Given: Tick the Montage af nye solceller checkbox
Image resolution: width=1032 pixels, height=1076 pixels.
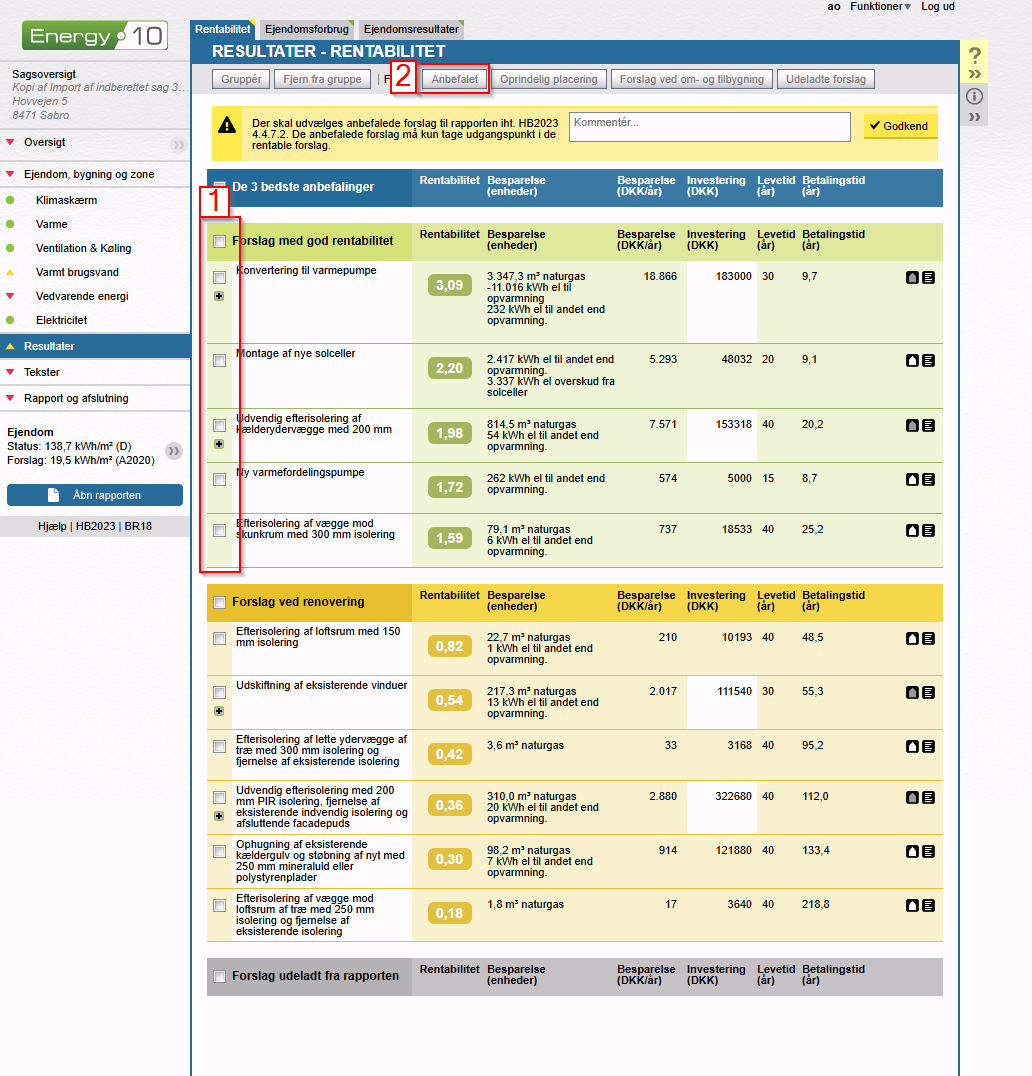Looking at the screenshot, I should 219,361.
